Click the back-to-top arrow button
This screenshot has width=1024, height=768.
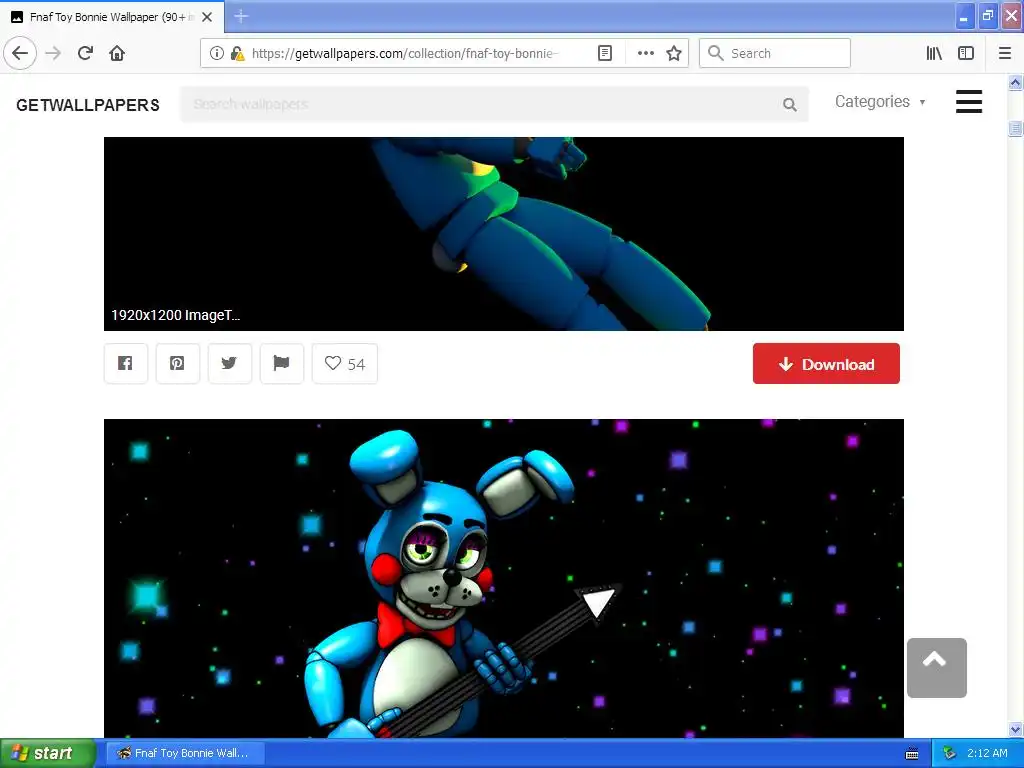point(936,667)
